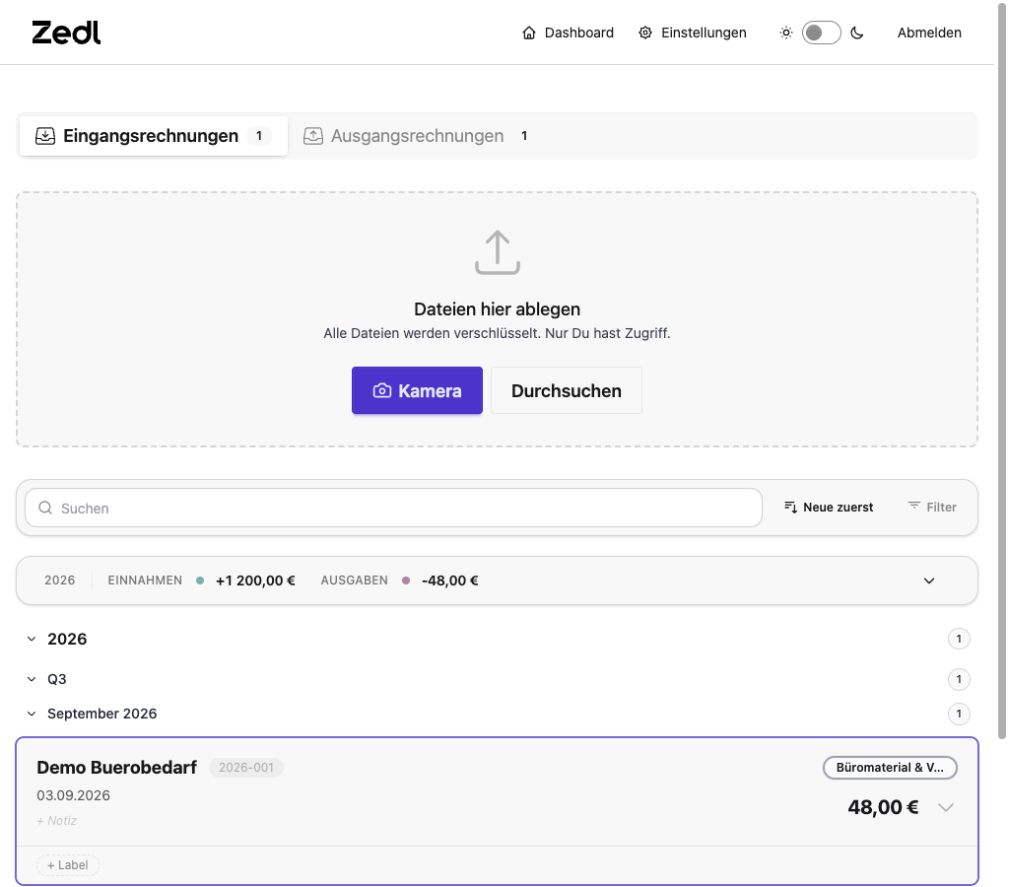Click the sun light-mode icon
This screenshot has height=887, width=1009.
(x=786, y=33)
